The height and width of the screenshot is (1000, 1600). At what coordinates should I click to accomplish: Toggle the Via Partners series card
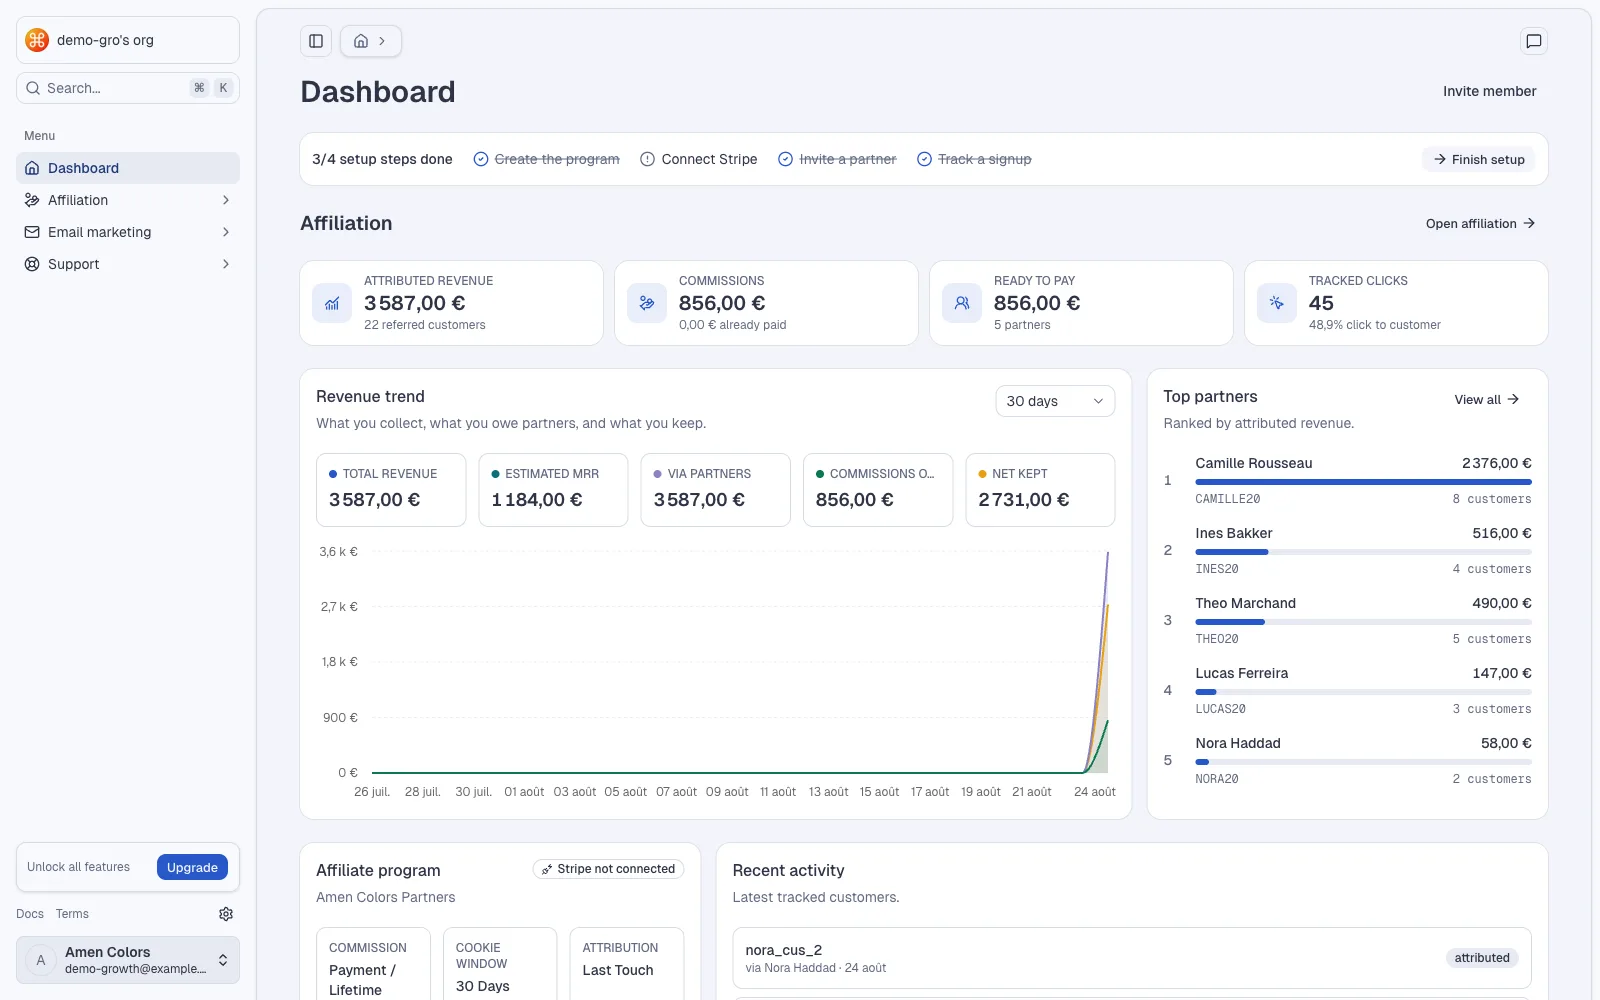pyautogui.click(x=715, y=490)
